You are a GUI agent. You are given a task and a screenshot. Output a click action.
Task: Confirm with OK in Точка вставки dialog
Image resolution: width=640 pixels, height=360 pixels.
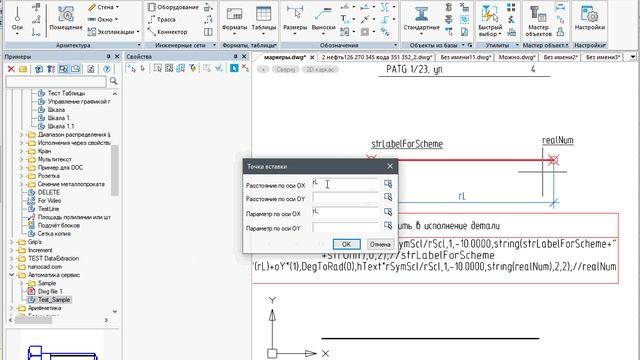(x=346, y=244)
